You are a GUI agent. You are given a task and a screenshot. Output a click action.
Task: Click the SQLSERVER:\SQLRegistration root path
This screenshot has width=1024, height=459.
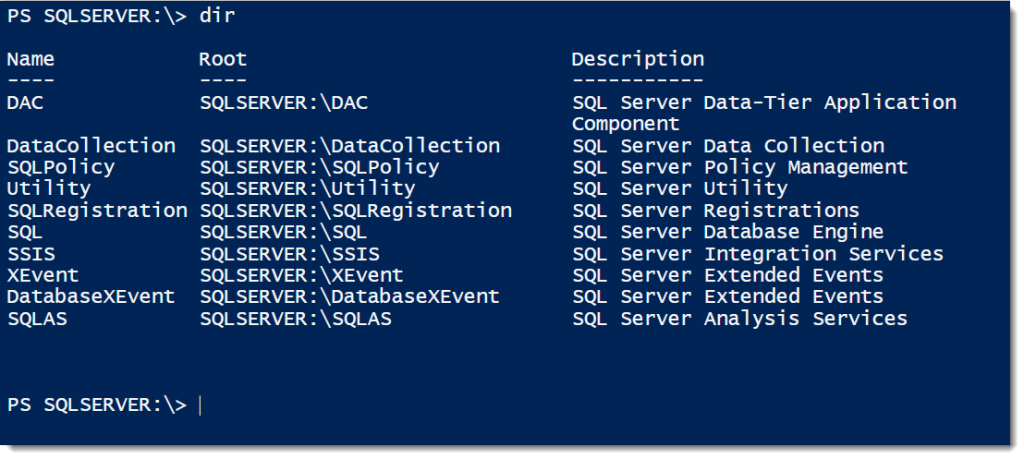coord(356,210)
